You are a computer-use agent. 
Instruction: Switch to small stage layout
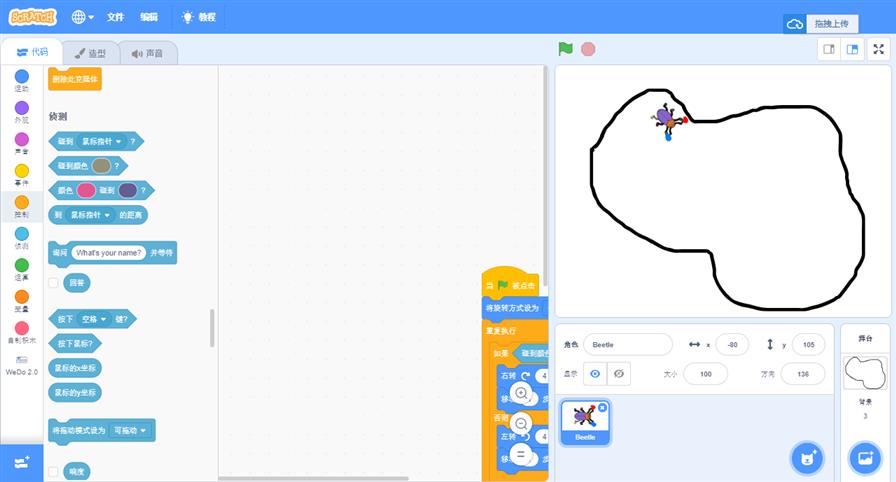tap(829, 50)
